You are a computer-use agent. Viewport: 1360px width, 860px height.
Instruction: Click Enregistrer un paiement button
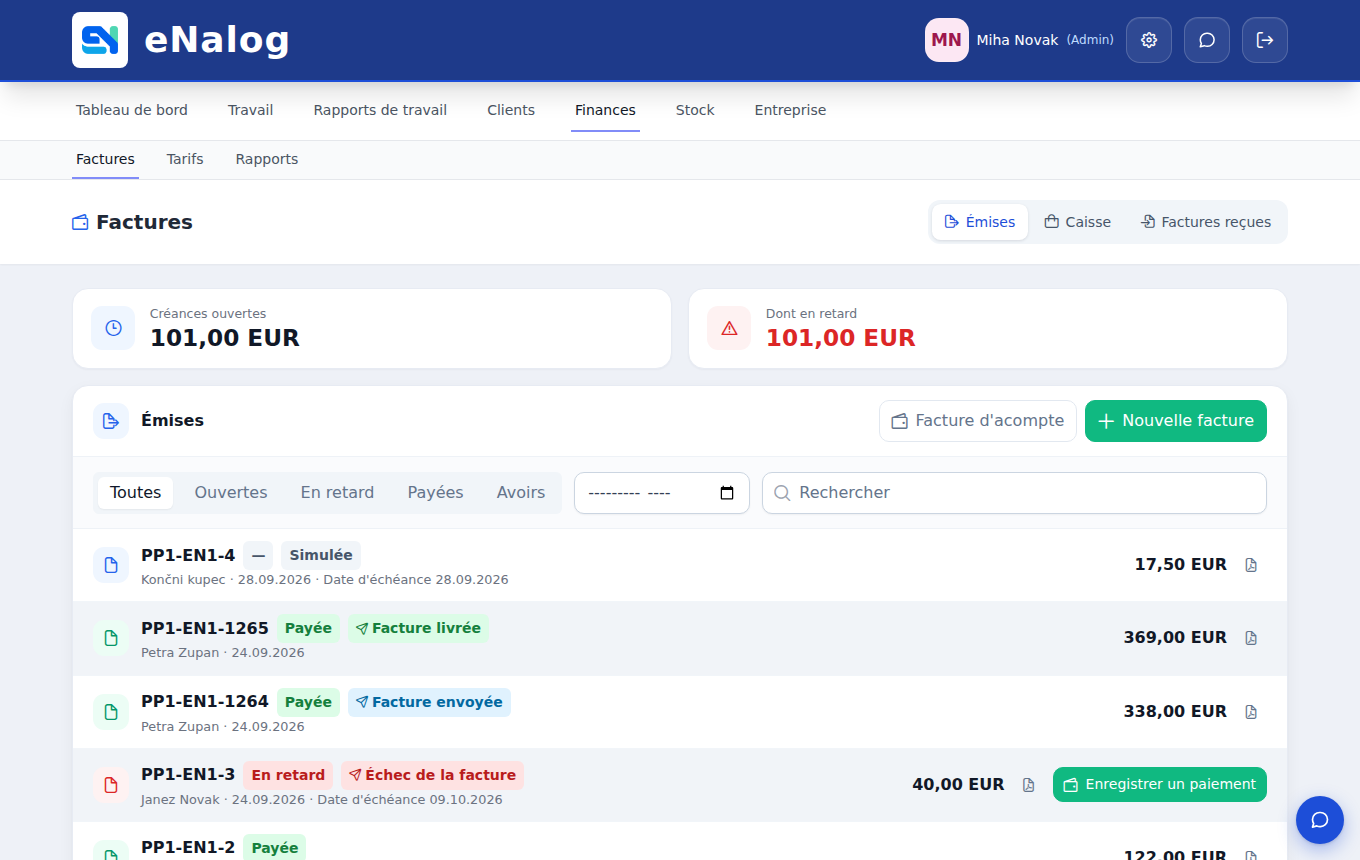pos(1160,784)
